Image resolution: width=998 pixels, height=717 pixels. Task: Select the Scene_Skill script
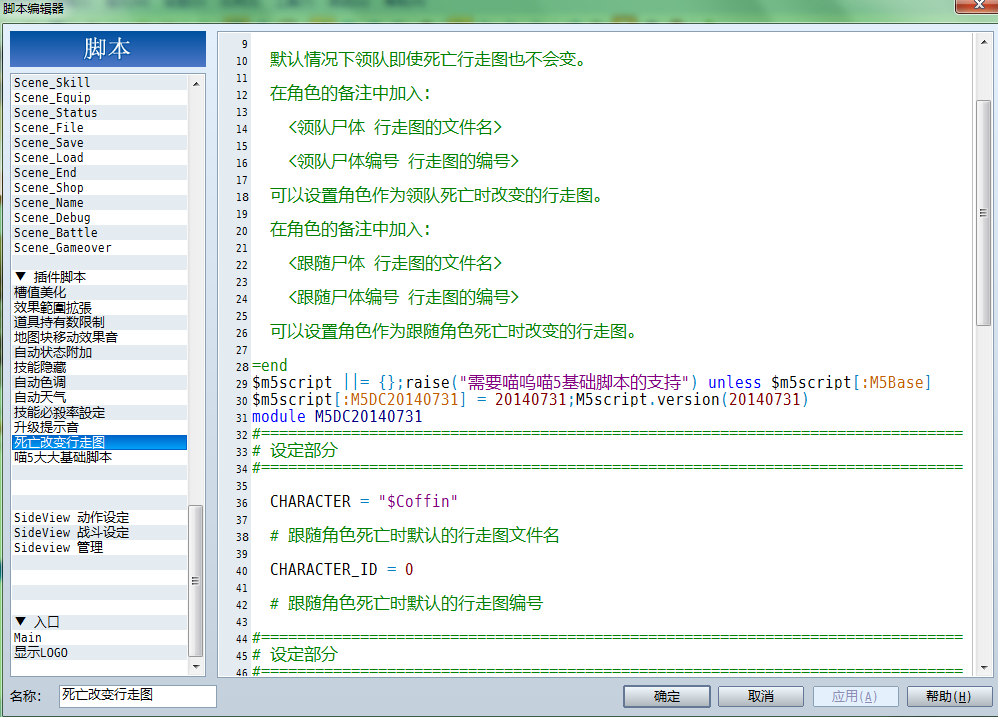[100, 83]
